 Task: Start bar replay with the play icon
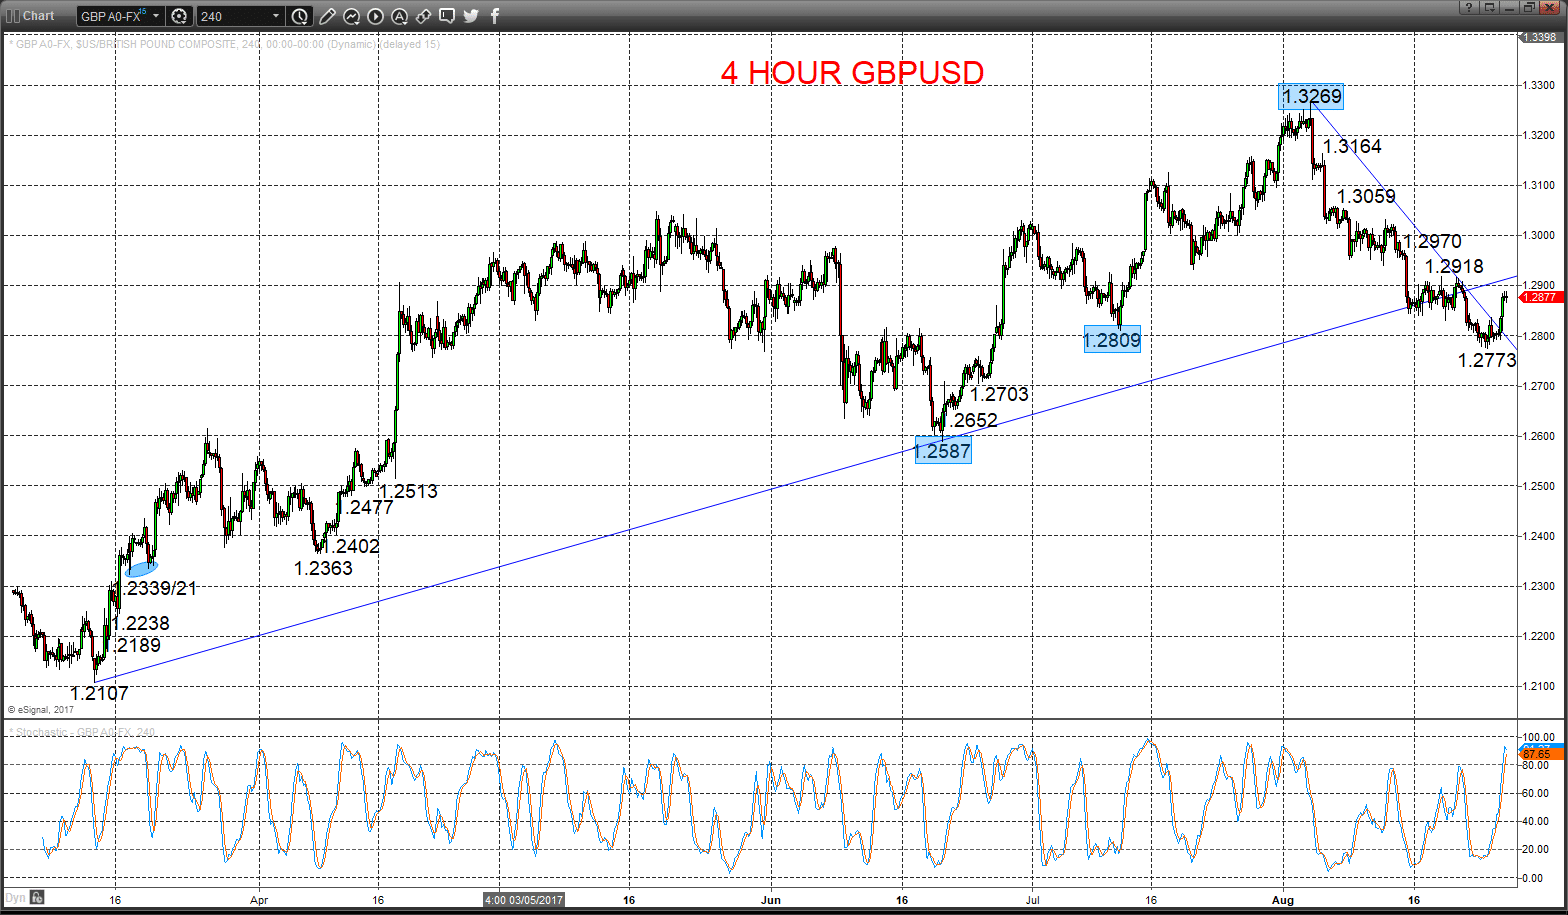pos(375,16)
